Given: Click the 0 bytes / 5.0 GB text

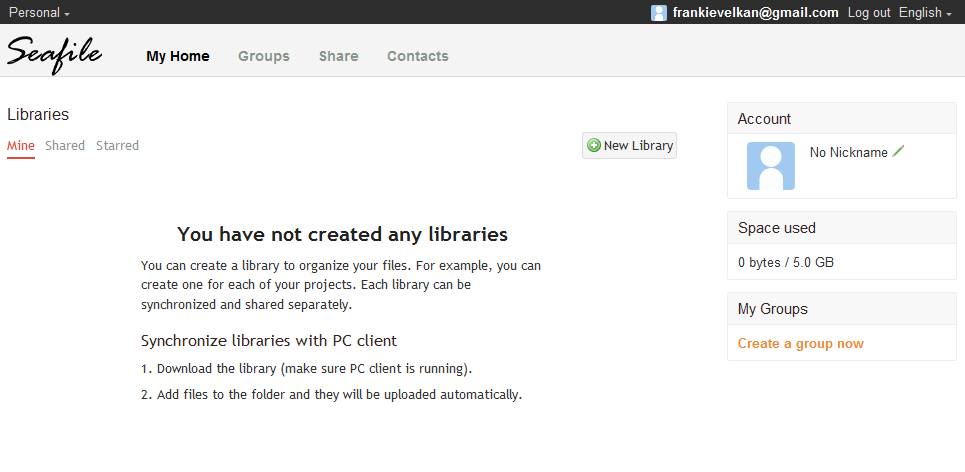Looking at the screenshot, I should (x=786, y=262).
